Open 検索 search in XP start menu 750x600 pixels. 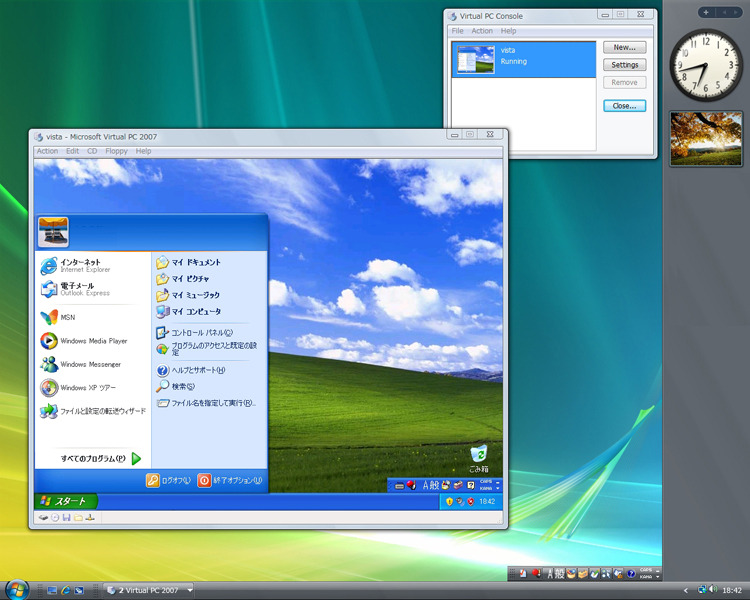coord(176,386)
